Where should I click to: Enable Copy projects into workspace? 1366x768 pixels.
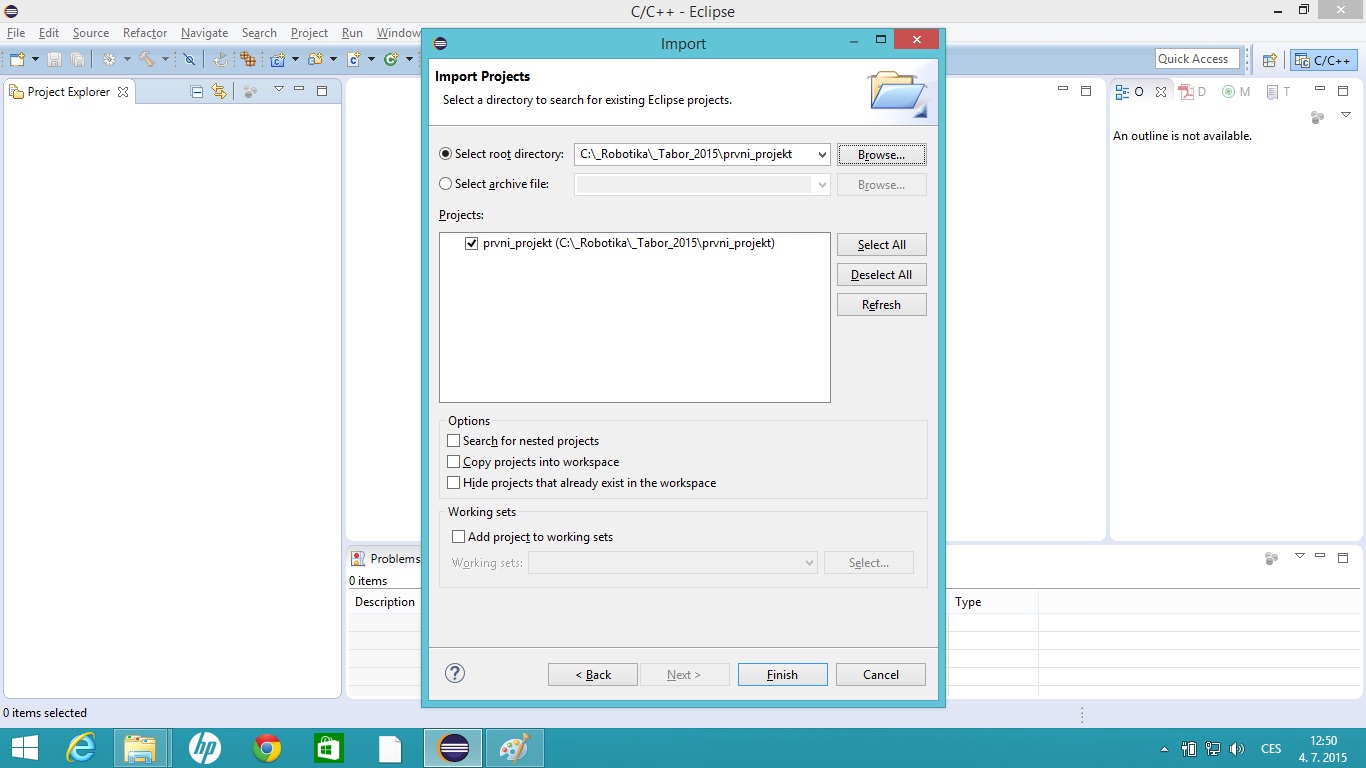coord(454,462)
